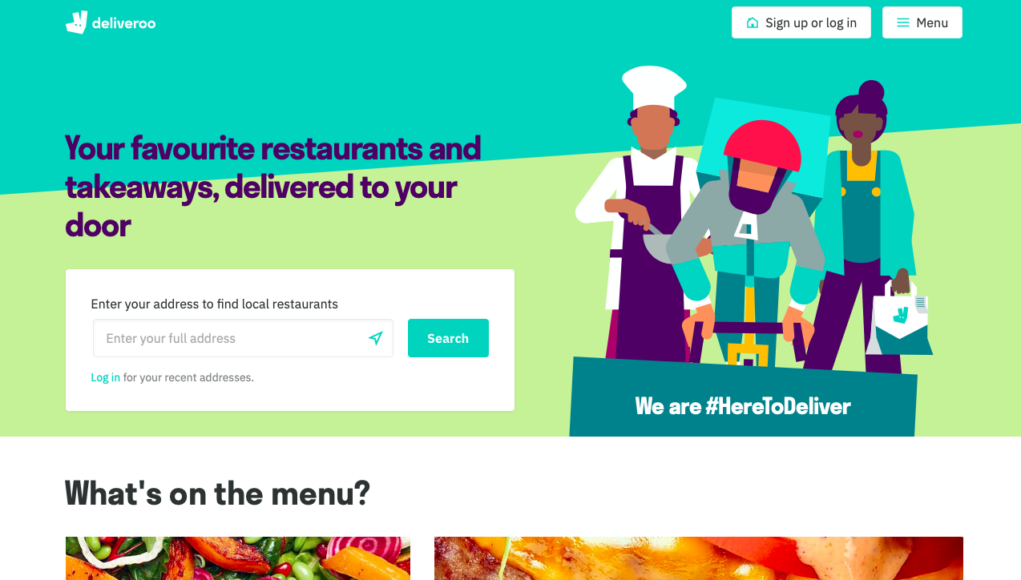Image resolution: width=1021 pixels, height=580 pixels.
Task: Open the Menu button
Action: click(x=922, y=23)
